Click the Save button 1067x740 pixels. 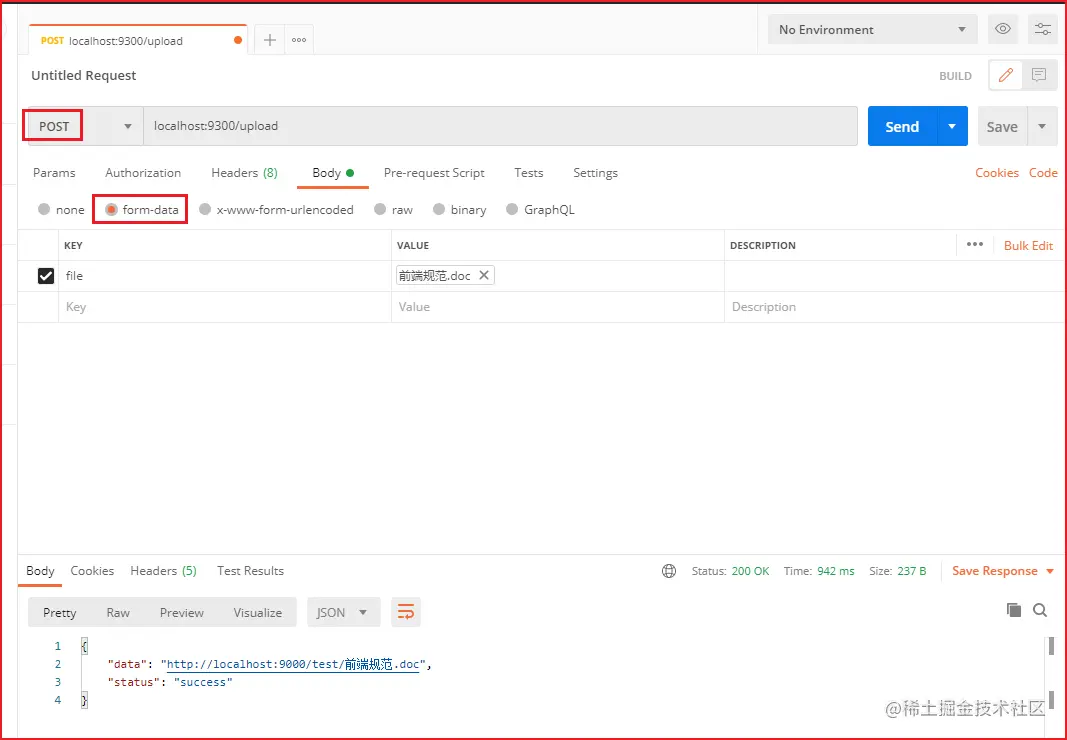click(1002, 126)
